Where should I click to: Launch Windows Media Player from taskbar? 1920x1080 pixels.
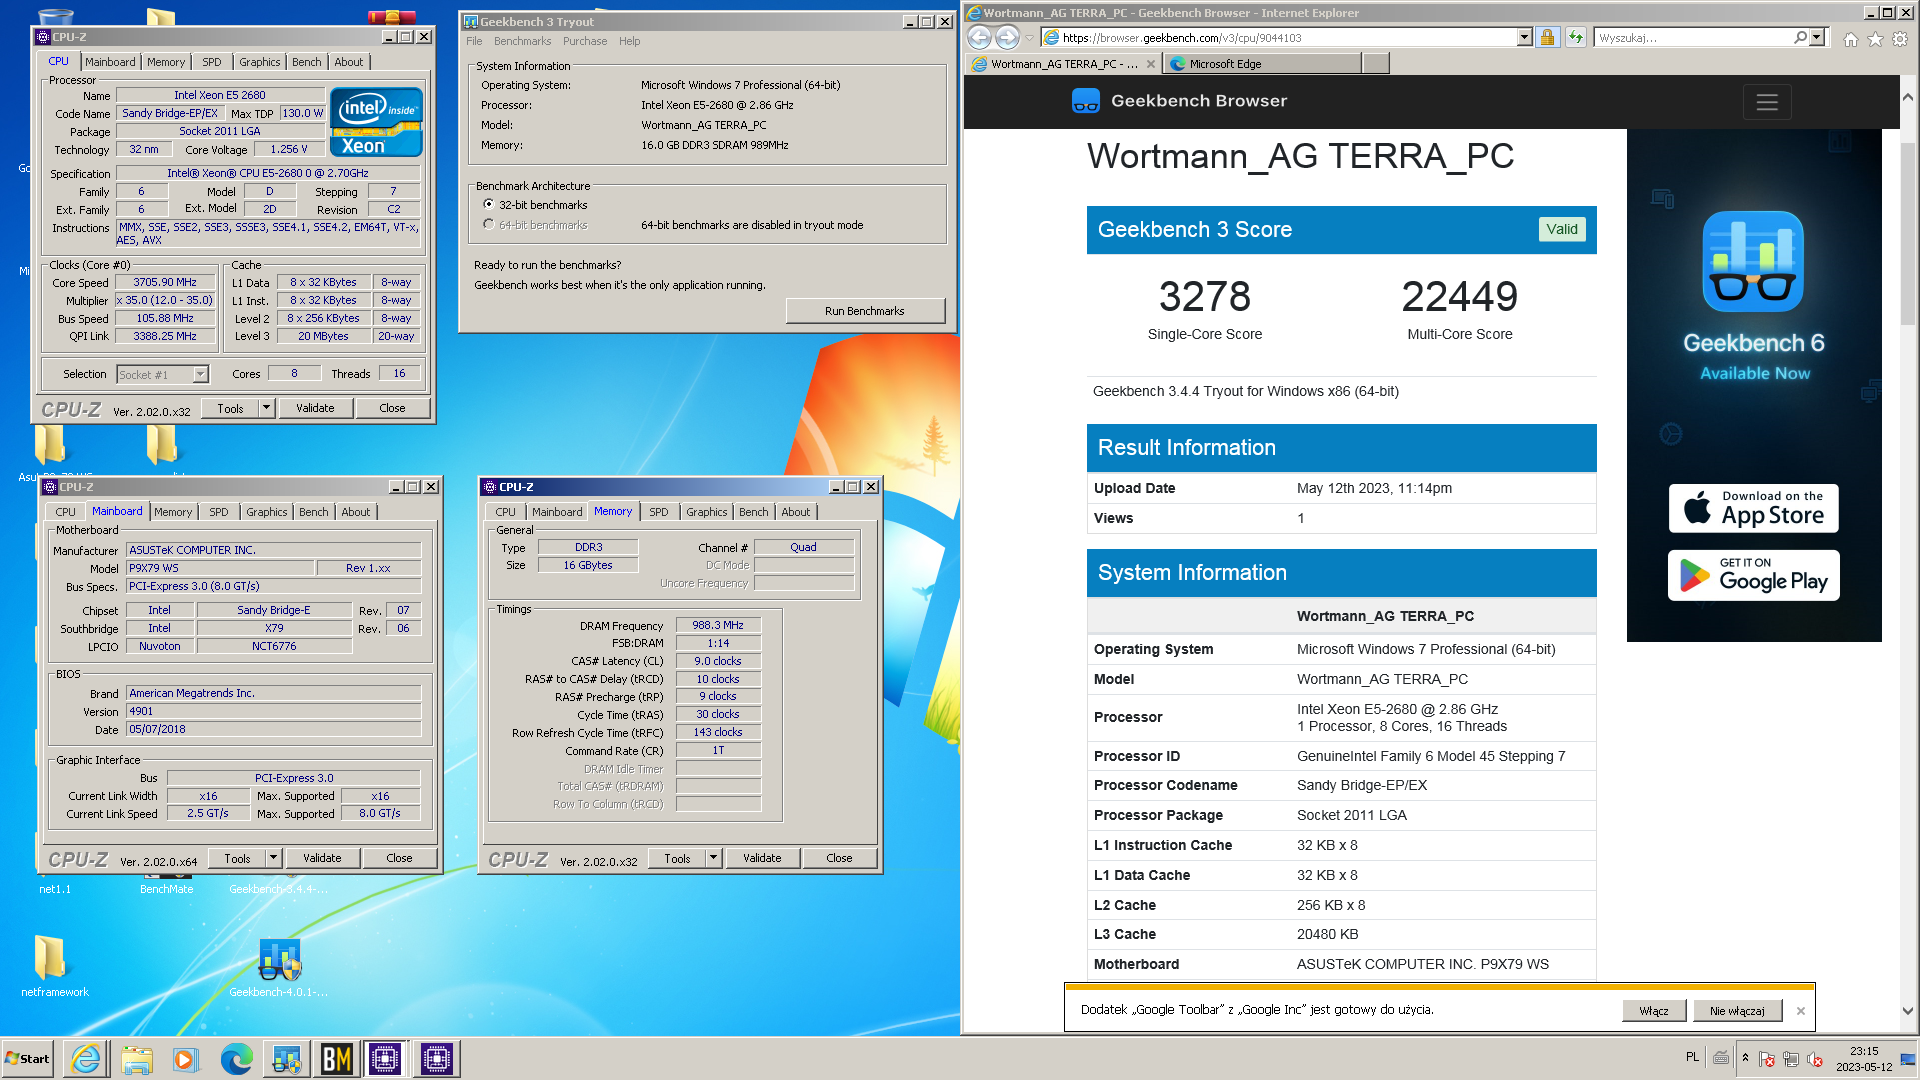pos(186,1059)
